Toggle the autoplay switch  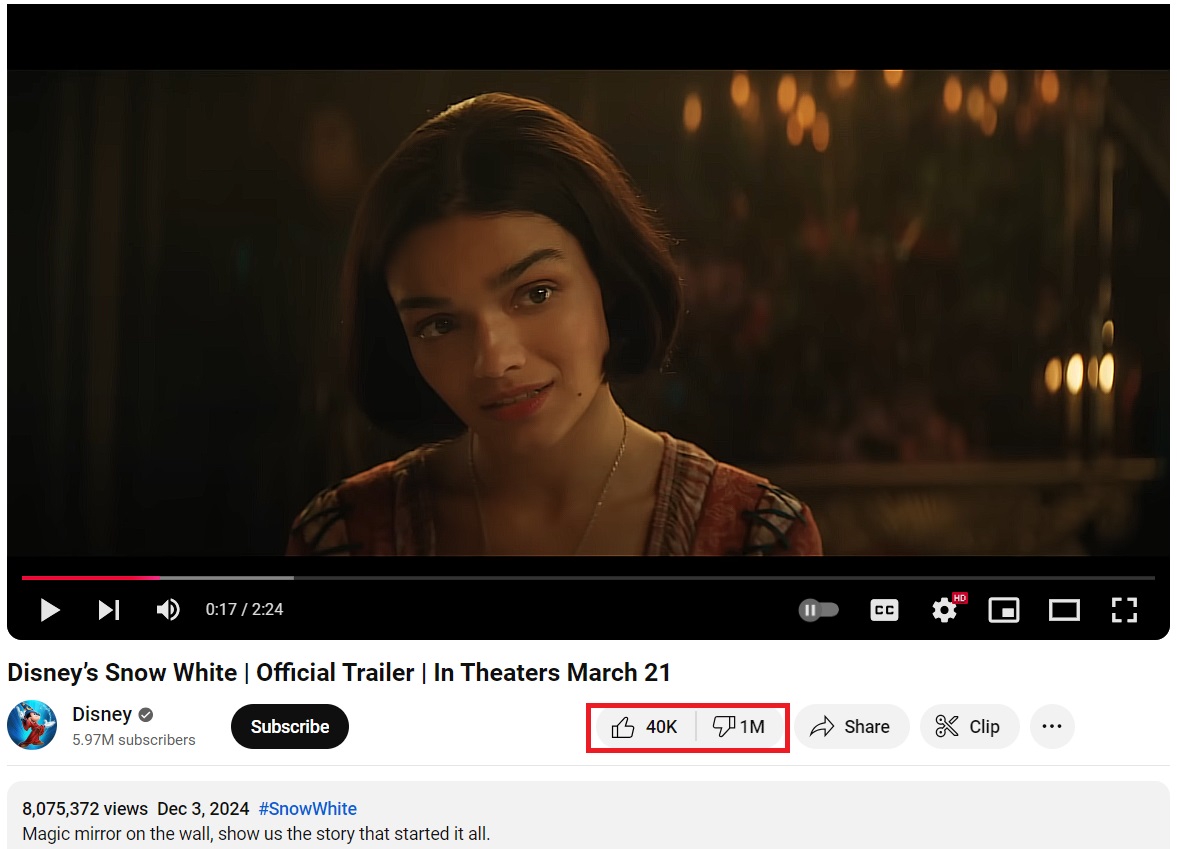[818, 610]
